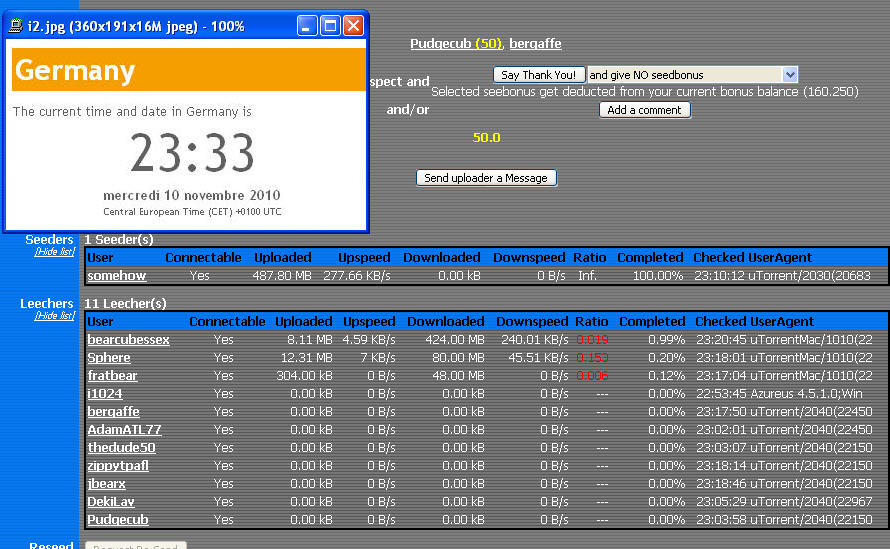Hide the Seeders list

pyautogui.click(x=54, y=252)
